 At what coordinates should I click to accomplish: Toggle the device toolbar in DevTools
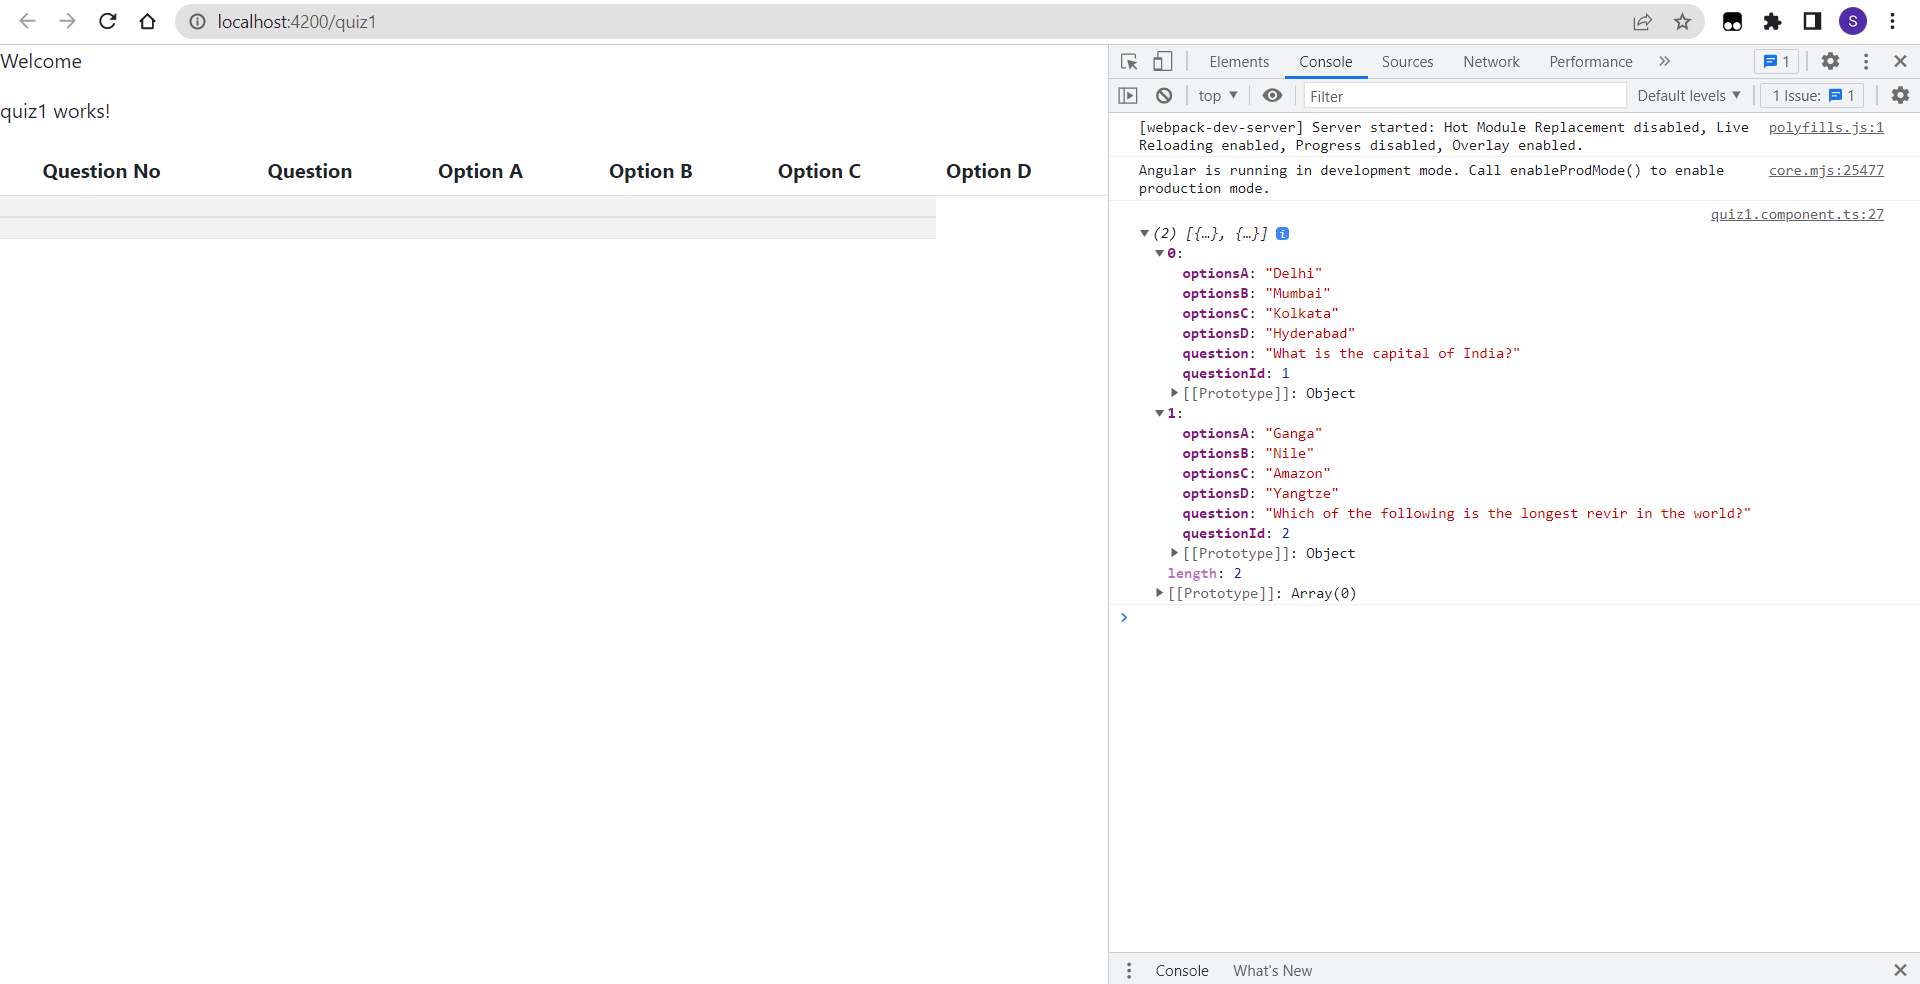pos(1162,62)
